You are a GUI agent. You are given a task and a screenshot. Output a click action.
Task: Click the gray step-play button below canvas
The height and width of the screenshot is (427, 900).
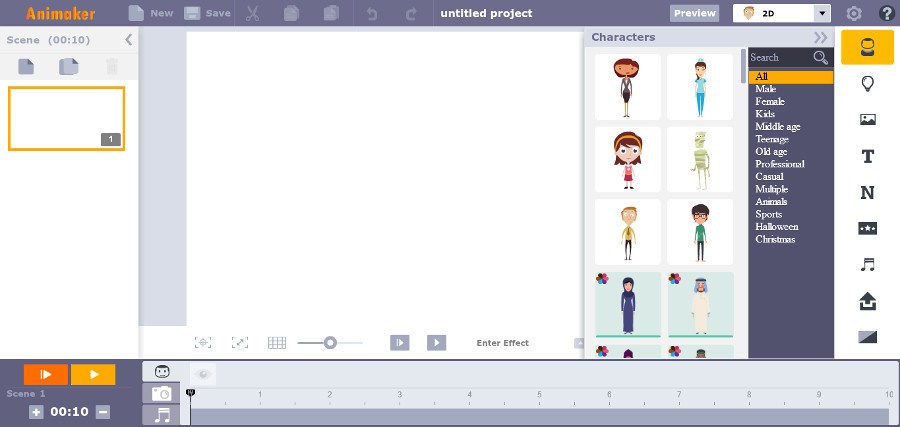pyautogui.click(x=399, y=343)
